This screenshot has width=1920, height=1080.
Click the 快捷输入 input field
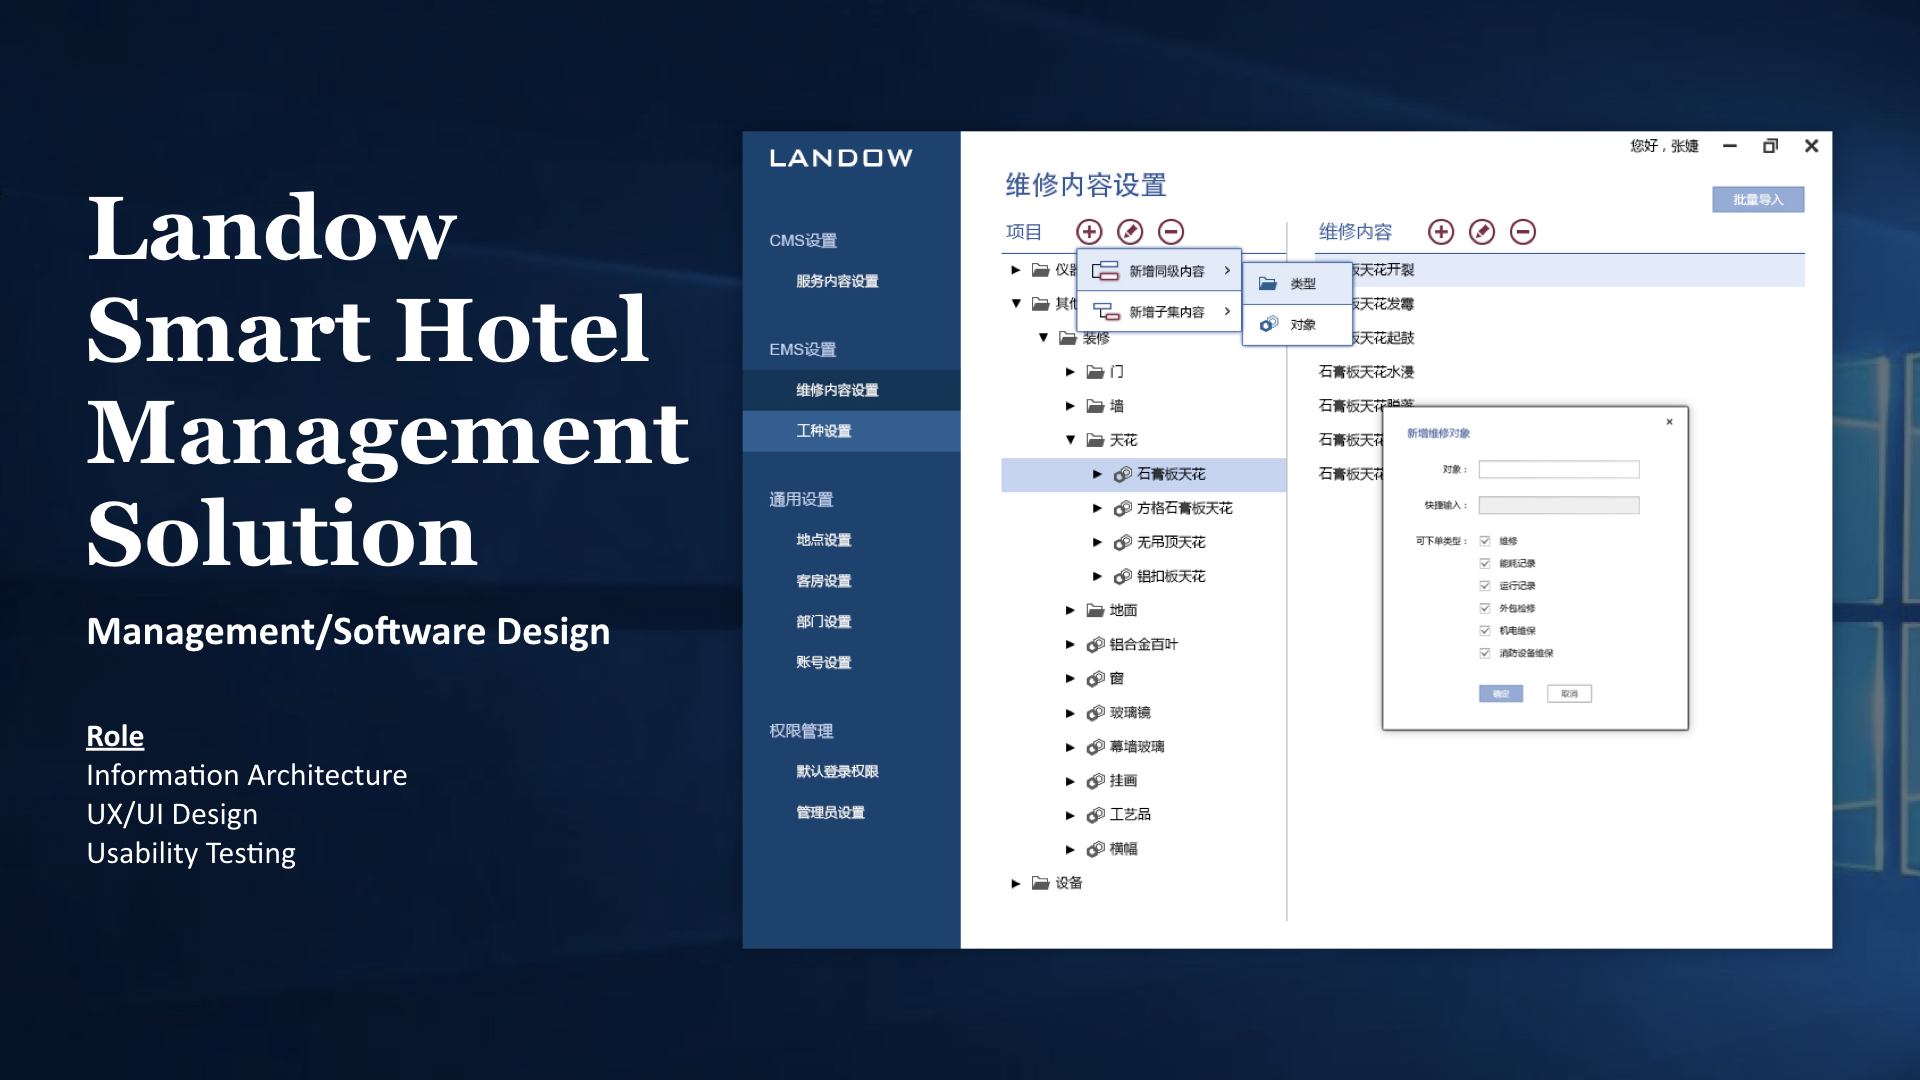pos(1559,506)
